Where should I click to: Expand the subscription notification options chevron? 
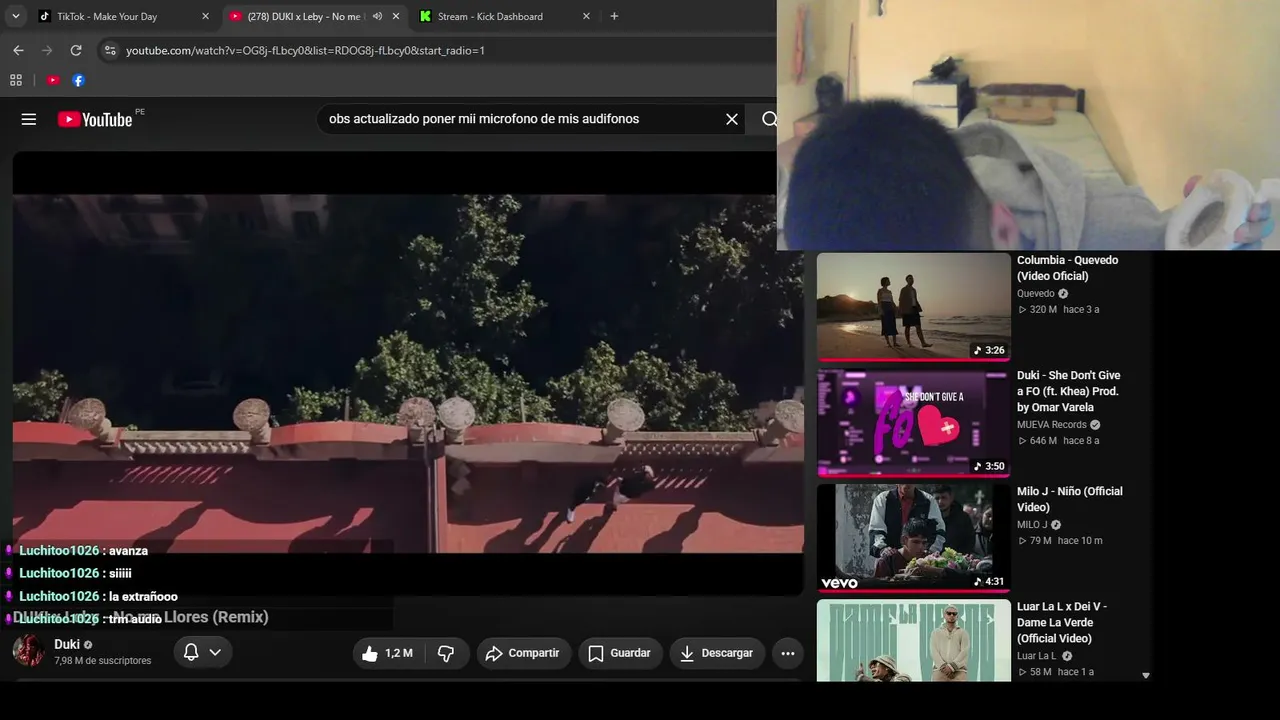(215, 653)
